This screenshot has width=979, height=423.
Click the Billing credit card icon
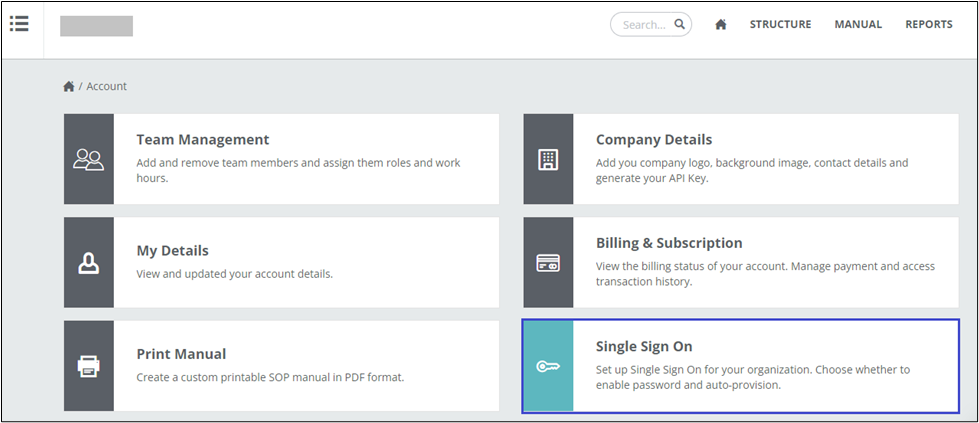pyautogui.click(x=548, y=263)
